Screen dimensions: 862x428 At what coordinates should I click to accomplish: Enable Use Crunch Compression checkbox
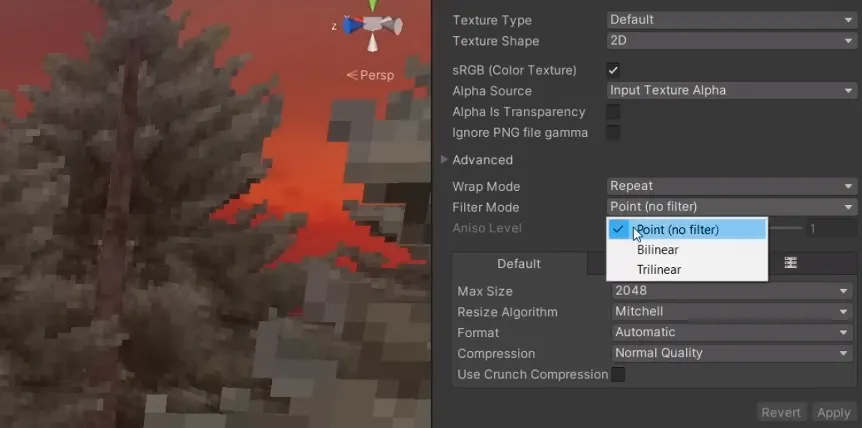[619, 374]
